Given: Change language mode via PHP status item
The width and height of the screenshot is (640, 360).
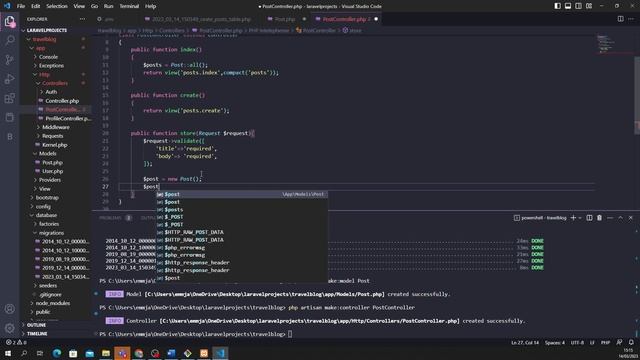Looking at the screenshot, I should click(605, 342).
